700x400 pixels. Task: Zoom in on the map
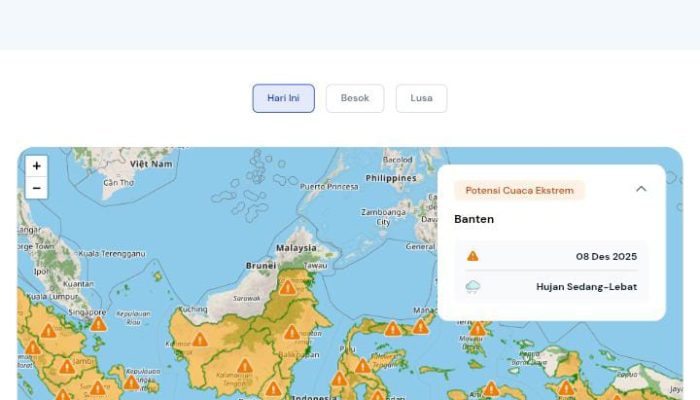click(36, 166)
